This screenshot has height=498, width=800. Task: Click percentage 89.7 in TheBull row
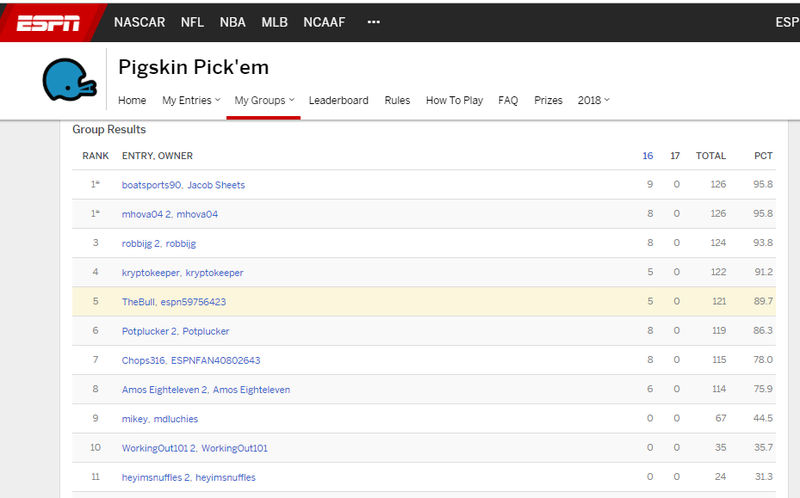pyautogui.click(x=763, y=302)
